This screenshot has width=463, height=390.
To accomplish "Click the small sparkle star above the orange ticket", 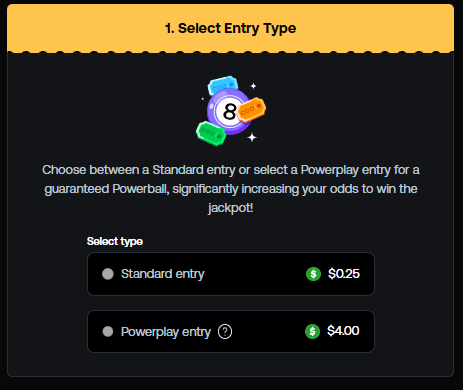I will coord(253,86).
